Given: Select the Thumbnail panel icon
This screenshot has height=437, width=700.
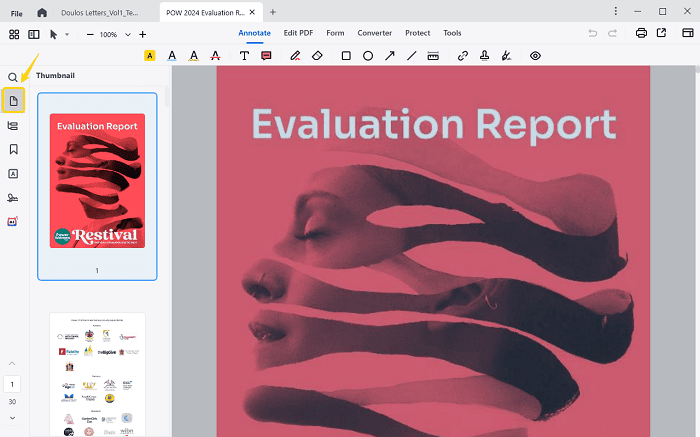Looking at the screenshot, I should click(x=14, y=101).
